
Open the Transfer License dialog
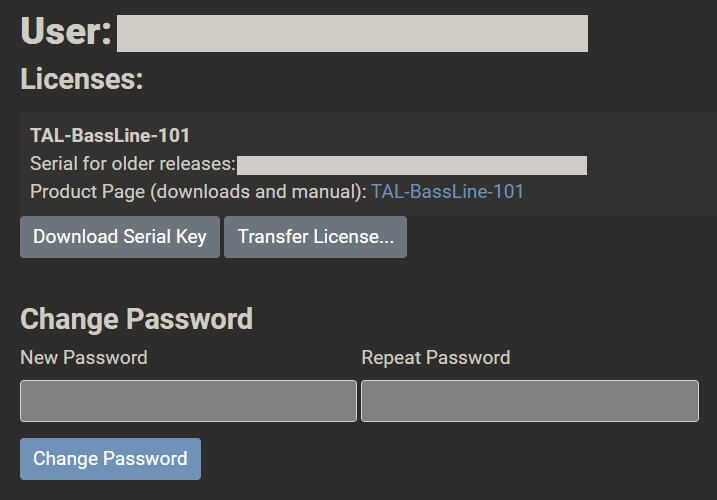[315, 237]
